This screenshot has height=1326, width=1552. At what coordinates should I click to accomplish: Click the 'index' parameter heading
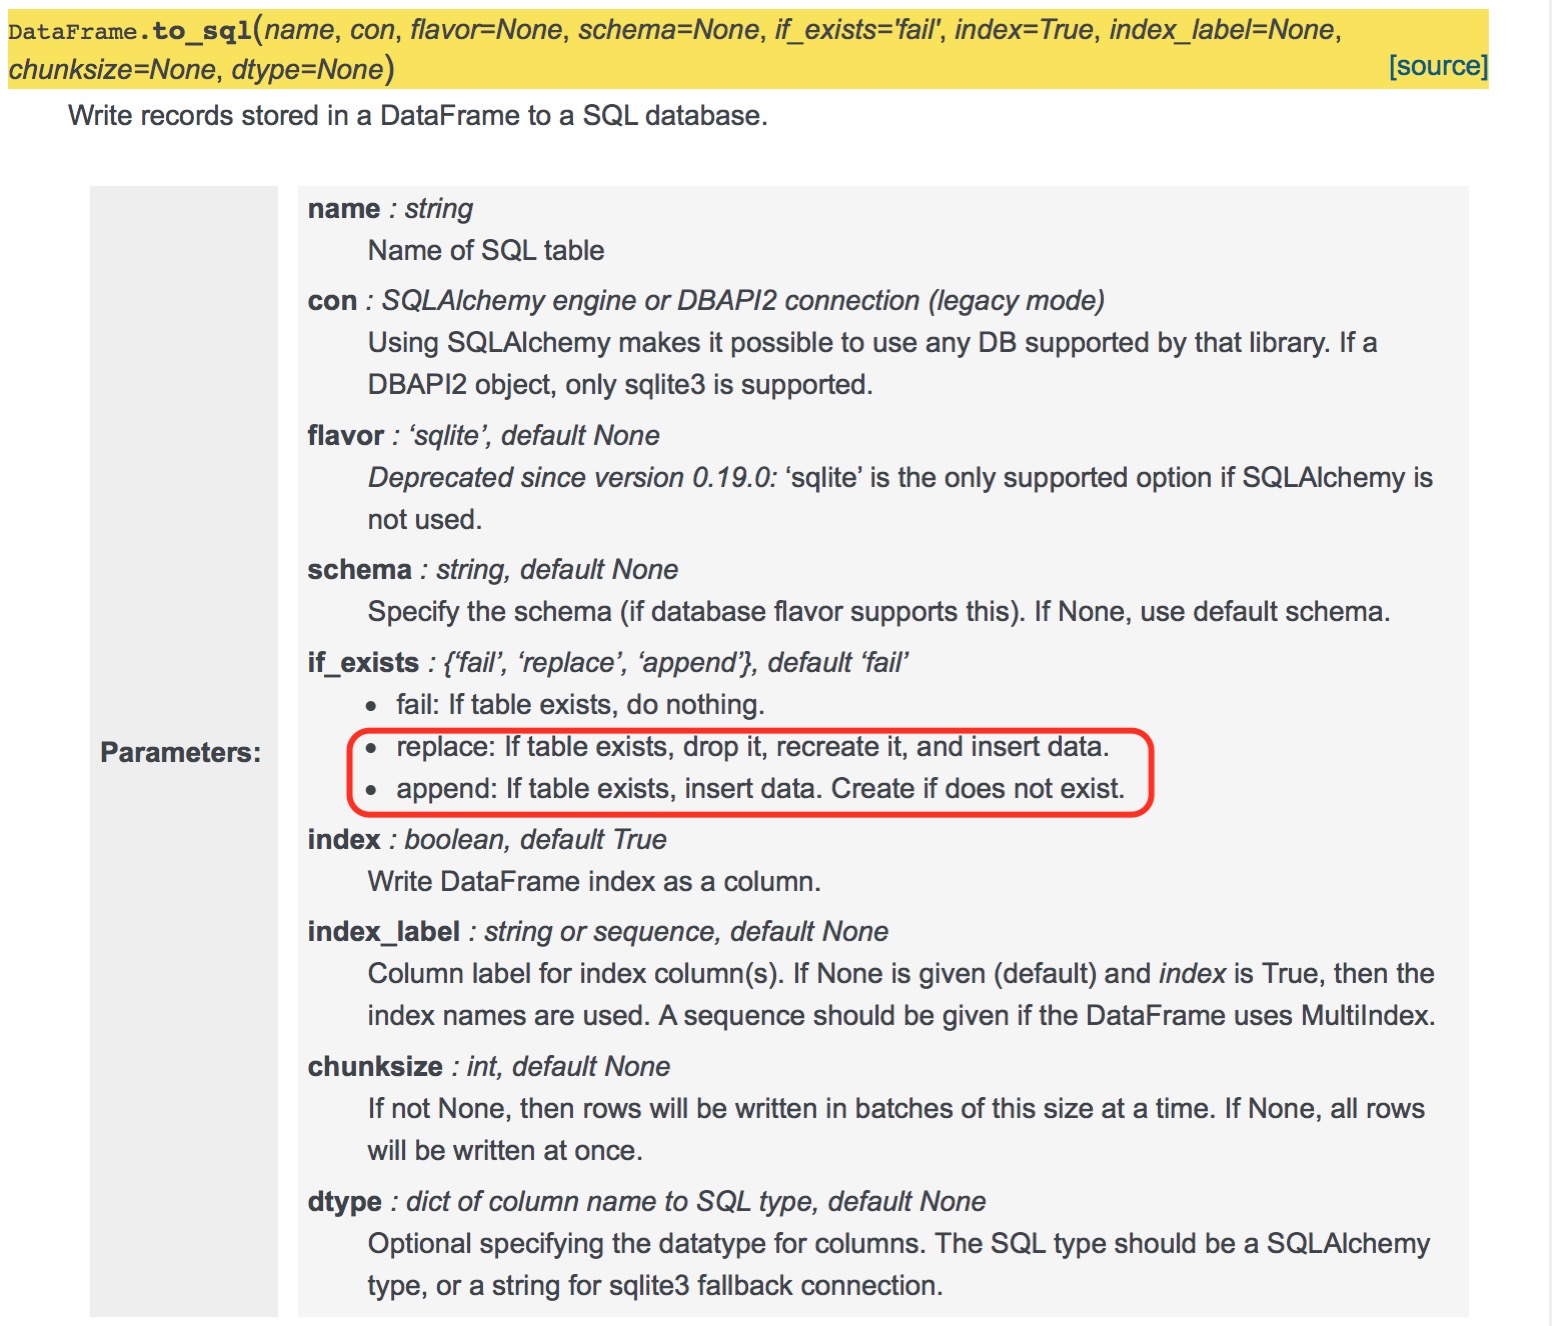[343, 839]
